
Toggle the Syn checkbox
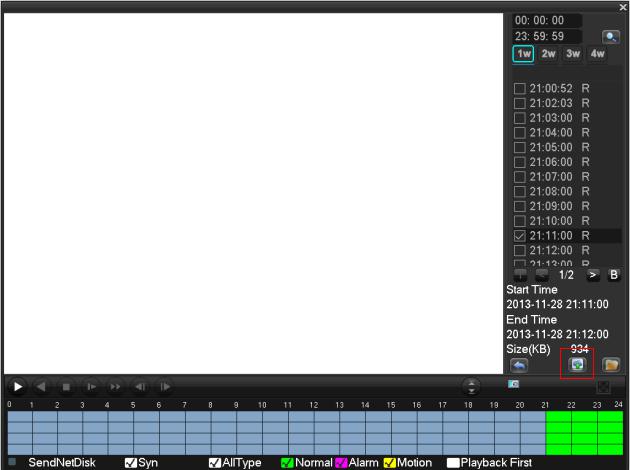pos(131,463)
